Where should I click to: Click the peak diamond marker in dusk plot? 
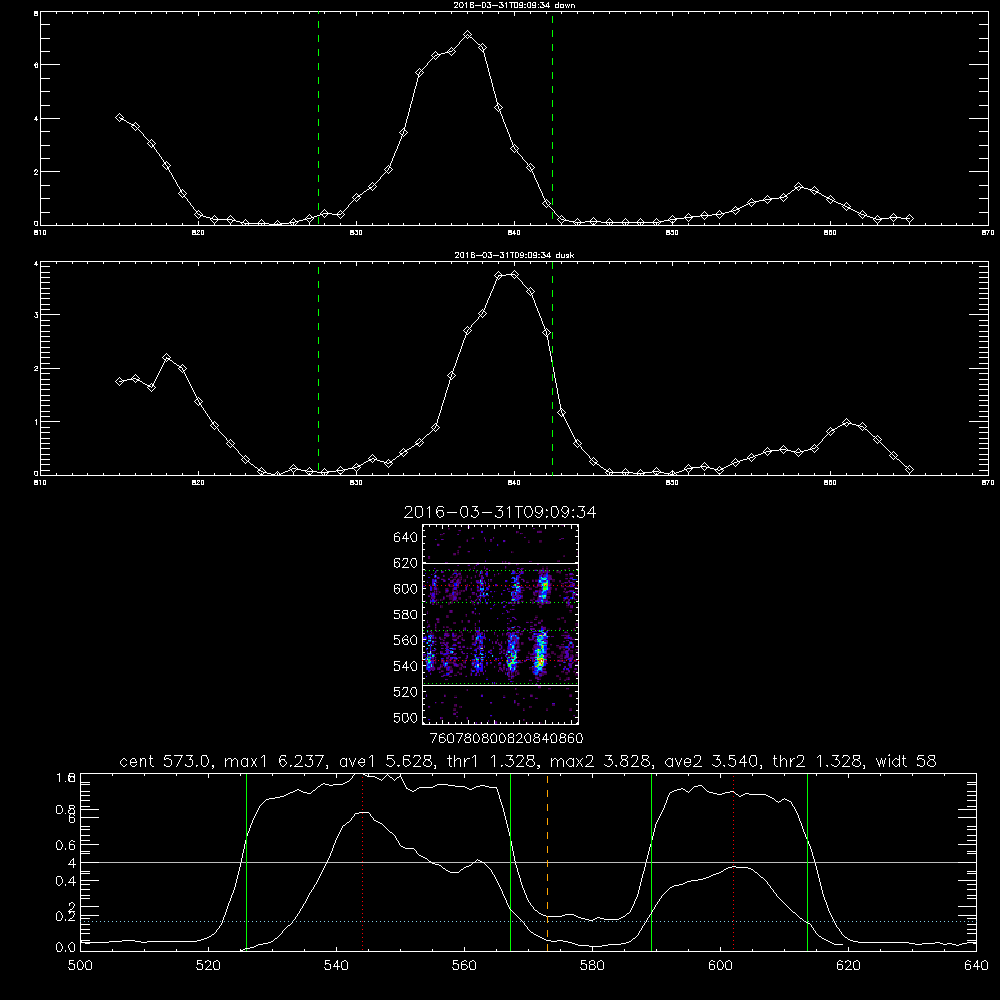coord(515,275)
